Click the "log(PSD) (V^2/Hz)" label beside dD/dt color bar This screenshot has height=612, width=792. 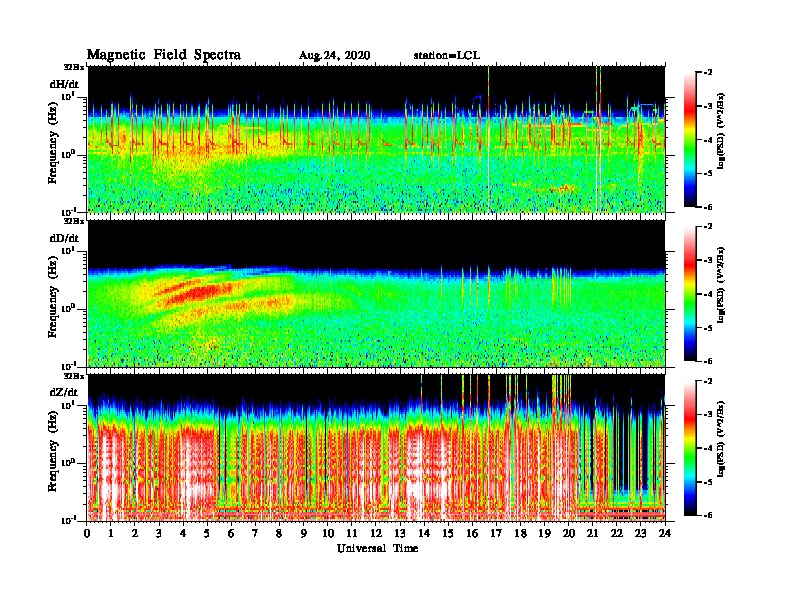pos(720,284)
